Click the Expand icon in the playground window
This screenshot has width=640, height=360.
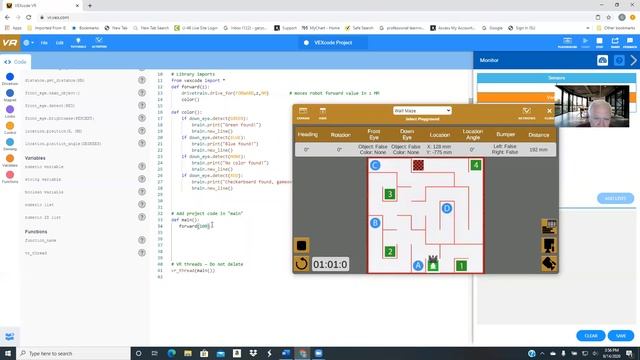tap(303, 113)
